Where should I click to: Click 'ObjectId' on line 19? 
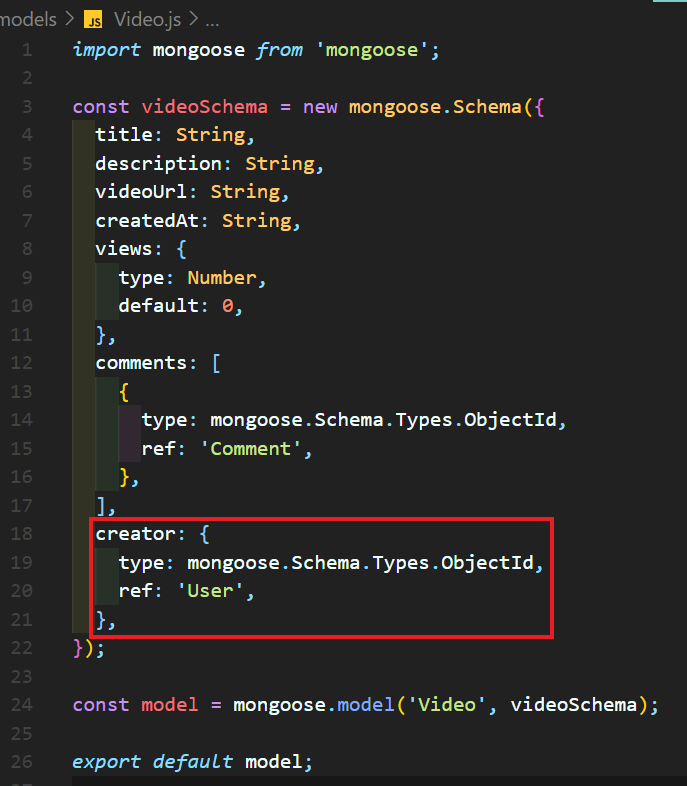(487, 562)
